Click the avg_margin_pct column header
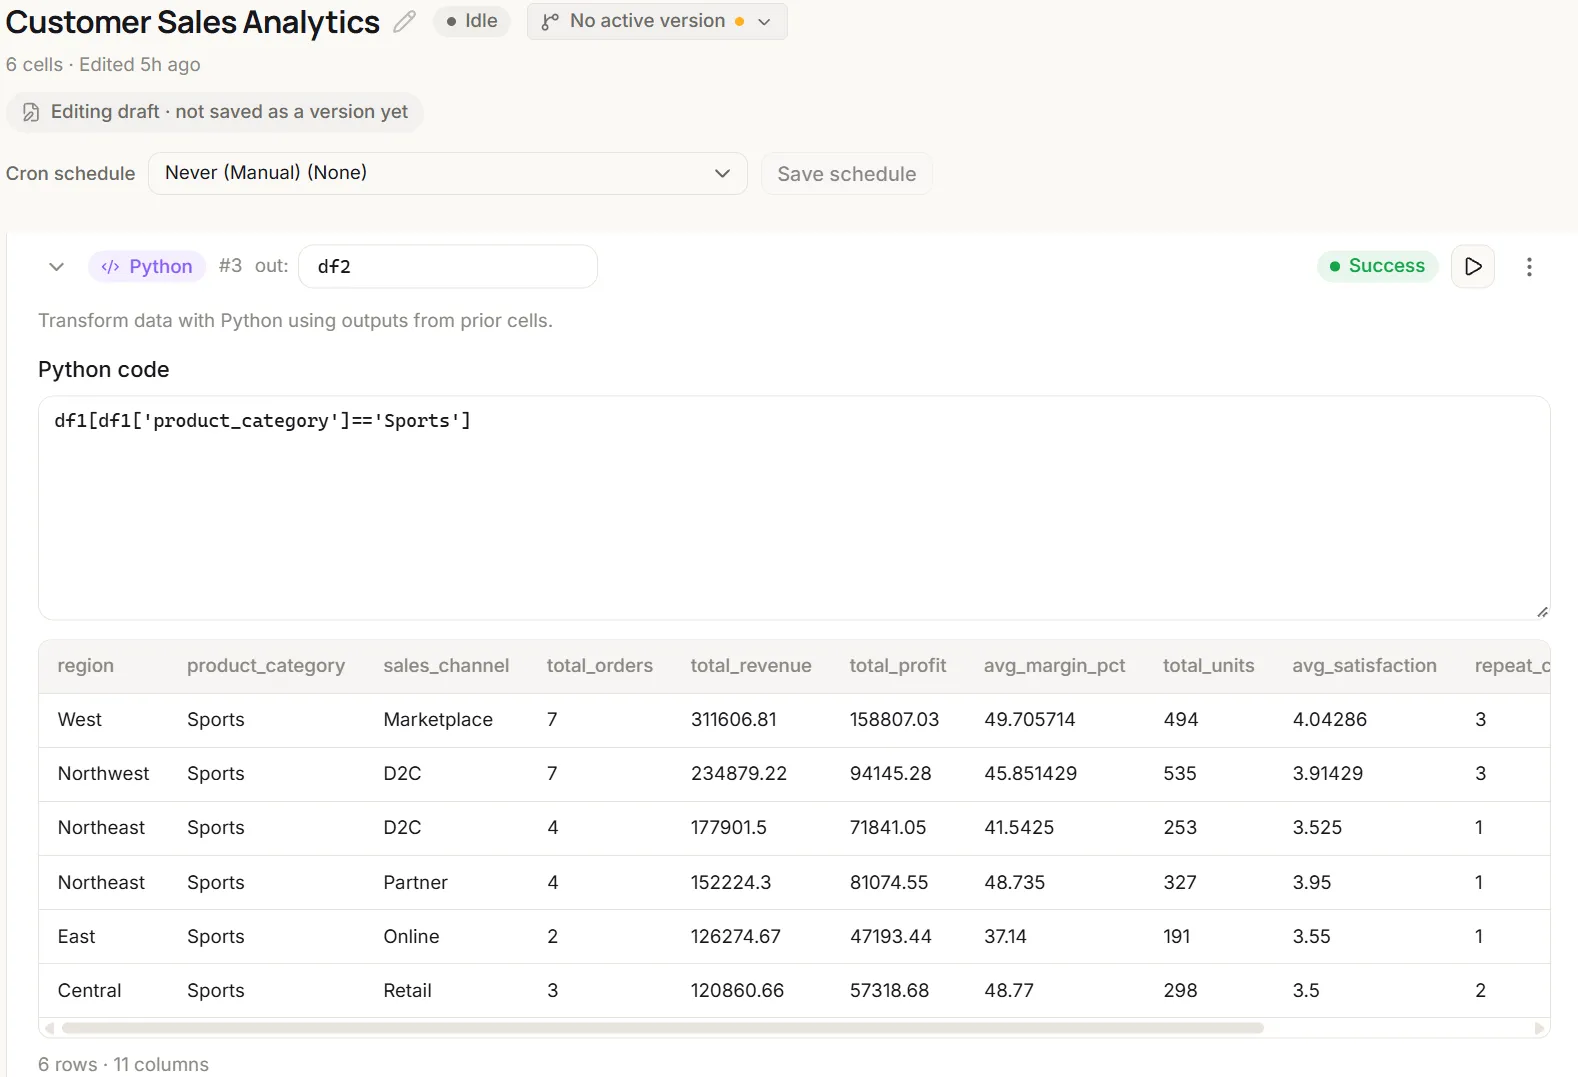 tap(1055, 666)
